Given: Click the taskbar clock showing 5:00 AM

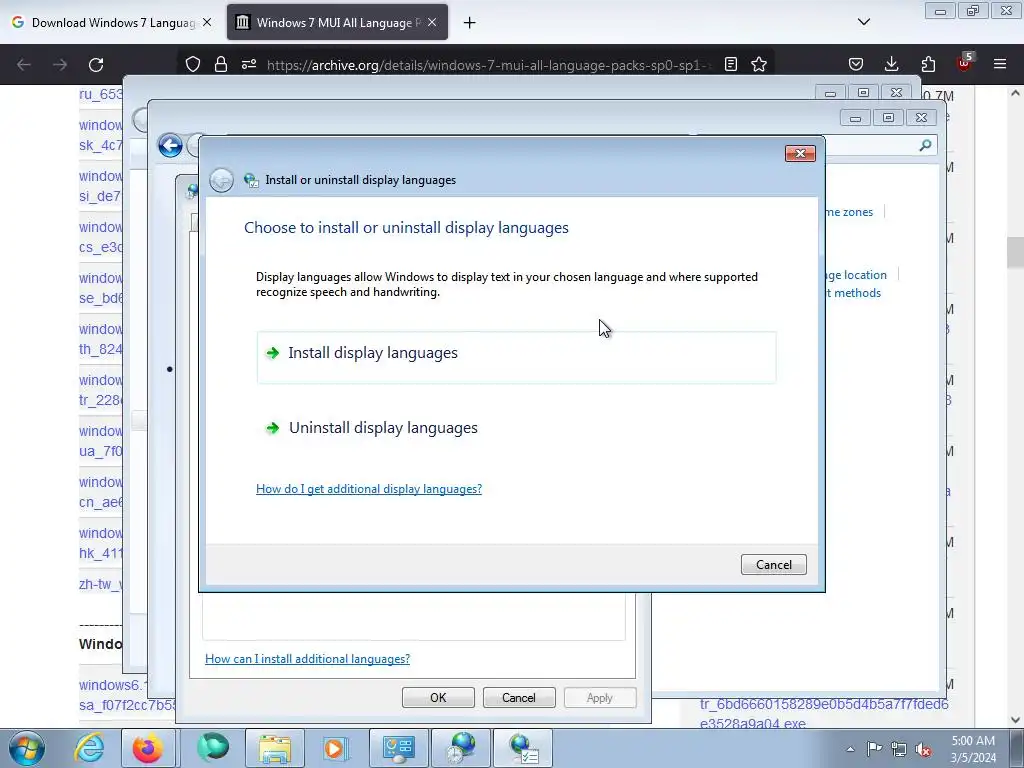Looking at the screenshot, I should (x=973, y=749).
